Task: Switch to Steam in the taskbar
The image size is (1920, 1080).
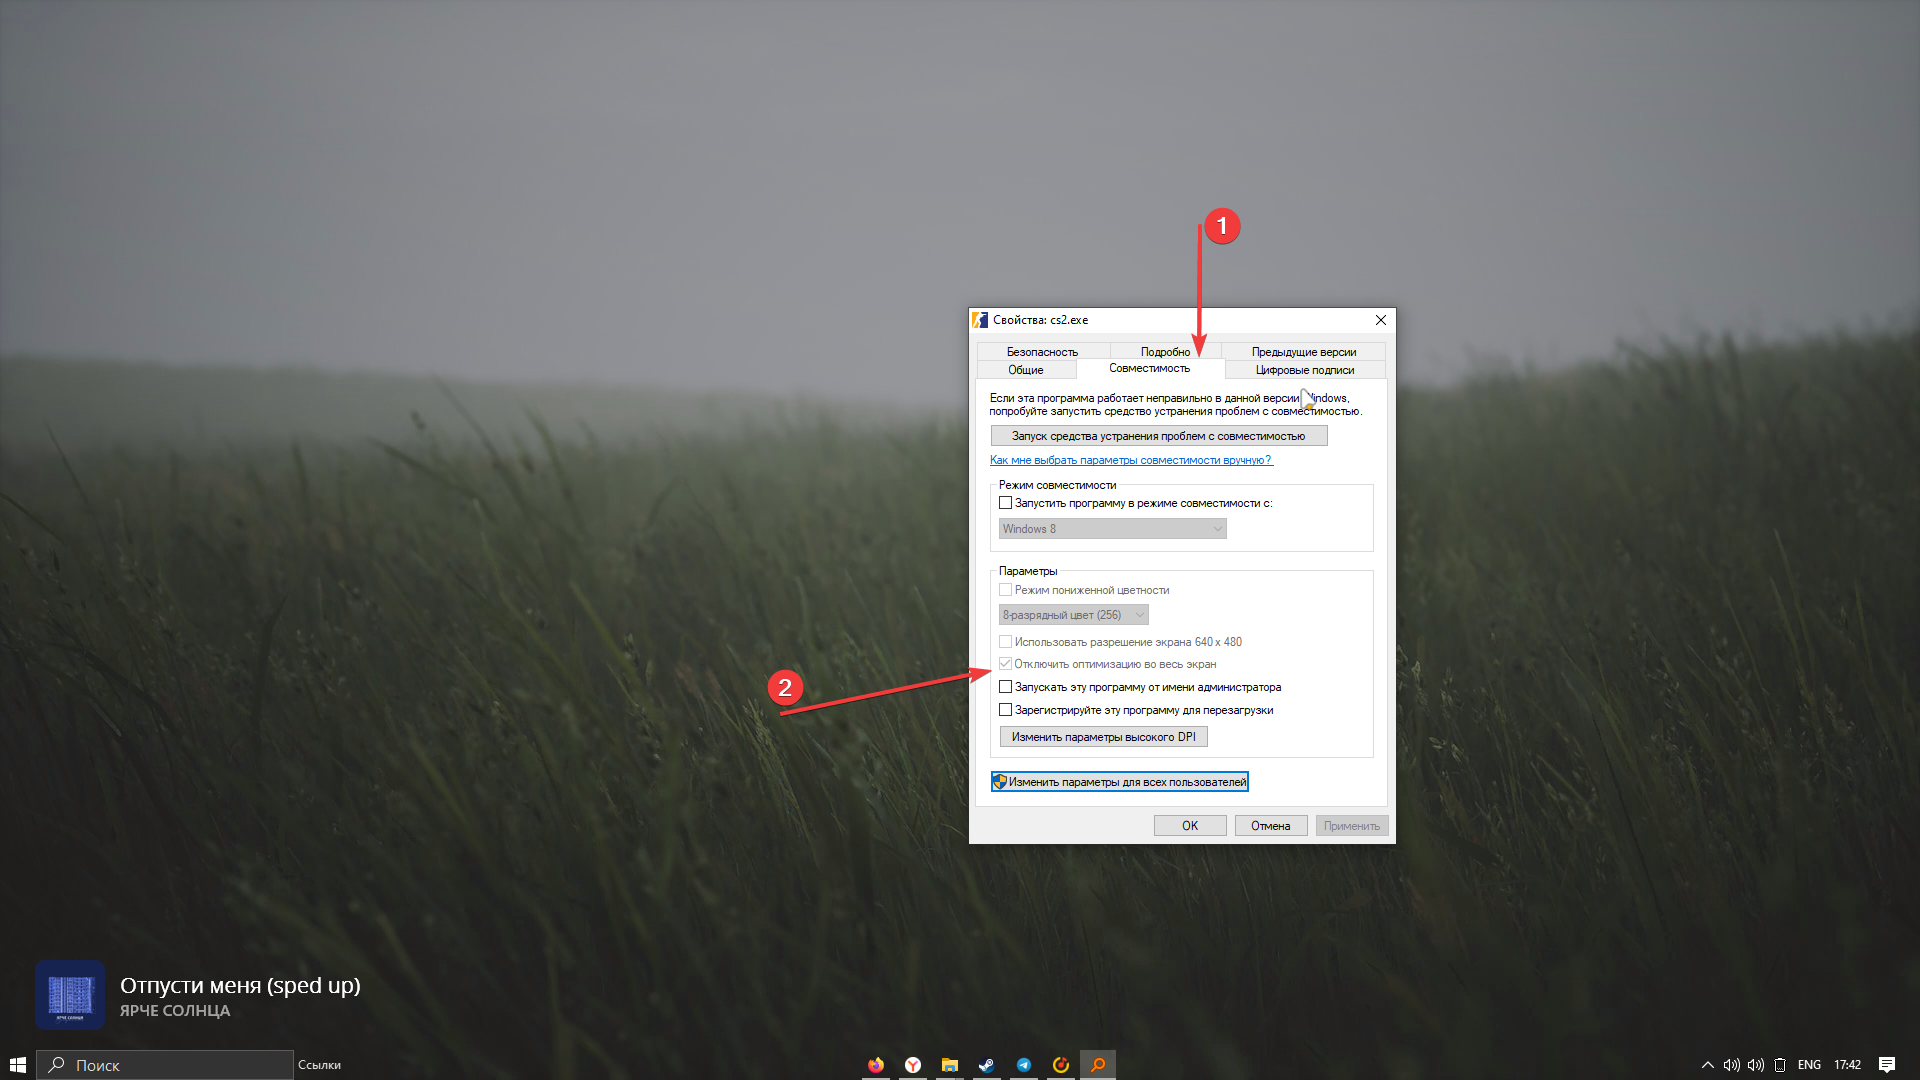Action: tap(986, 1065)
